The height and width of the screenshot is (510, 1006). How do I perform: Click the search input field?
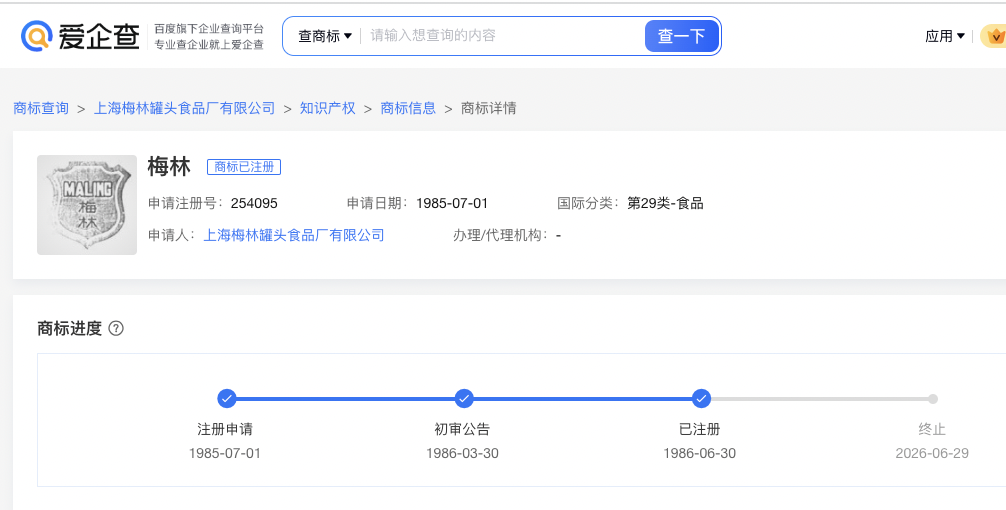tap(500, 36)
